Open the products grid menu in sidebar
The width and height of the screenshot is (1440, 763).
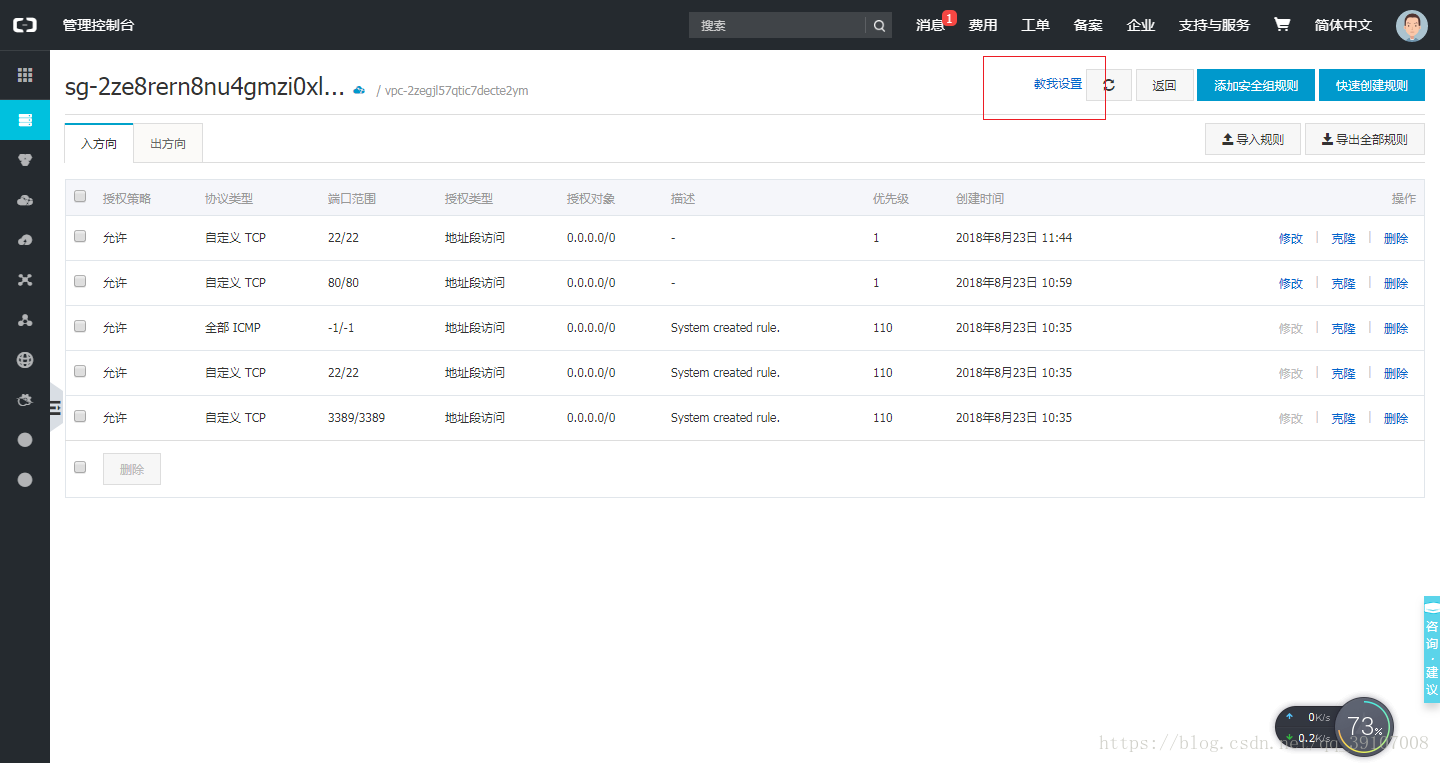tap(25, 75)
